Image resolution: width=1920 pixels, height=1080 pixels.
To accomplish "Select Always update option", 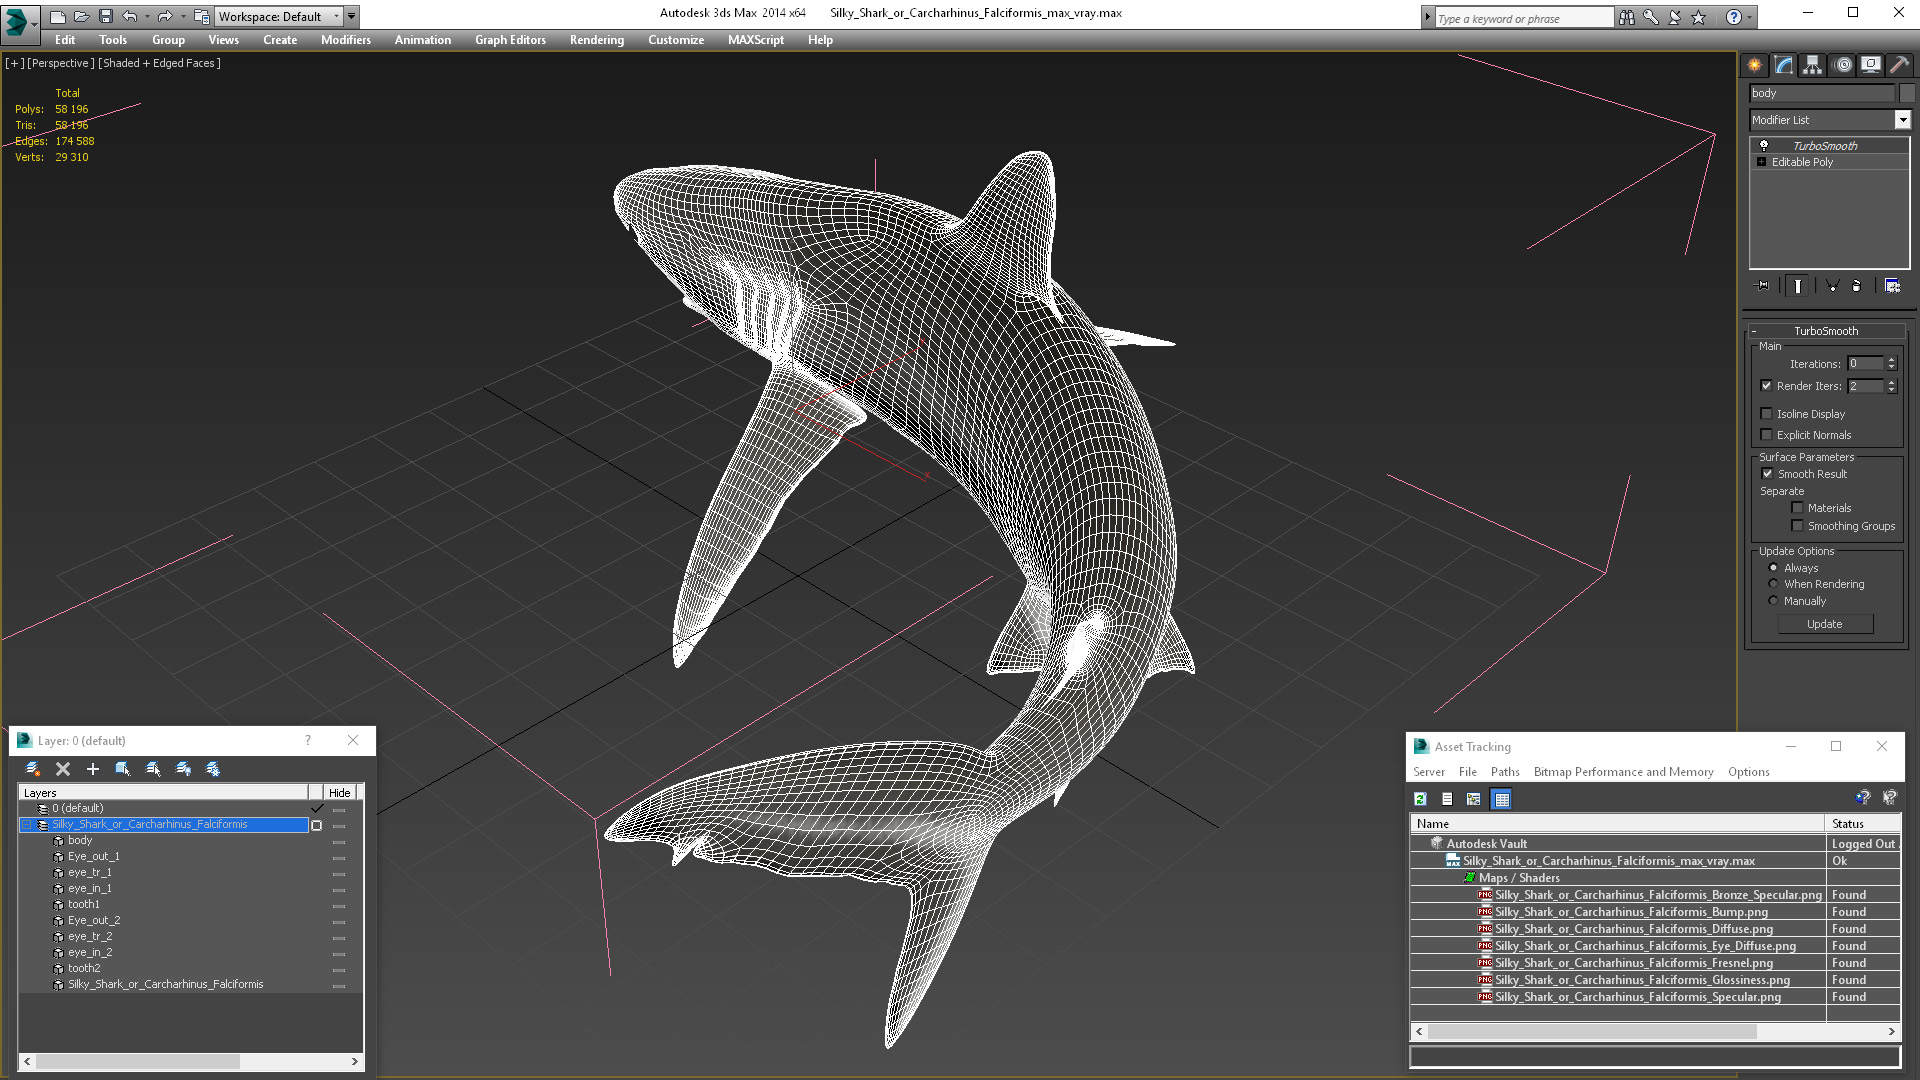I will point(1773,568).
